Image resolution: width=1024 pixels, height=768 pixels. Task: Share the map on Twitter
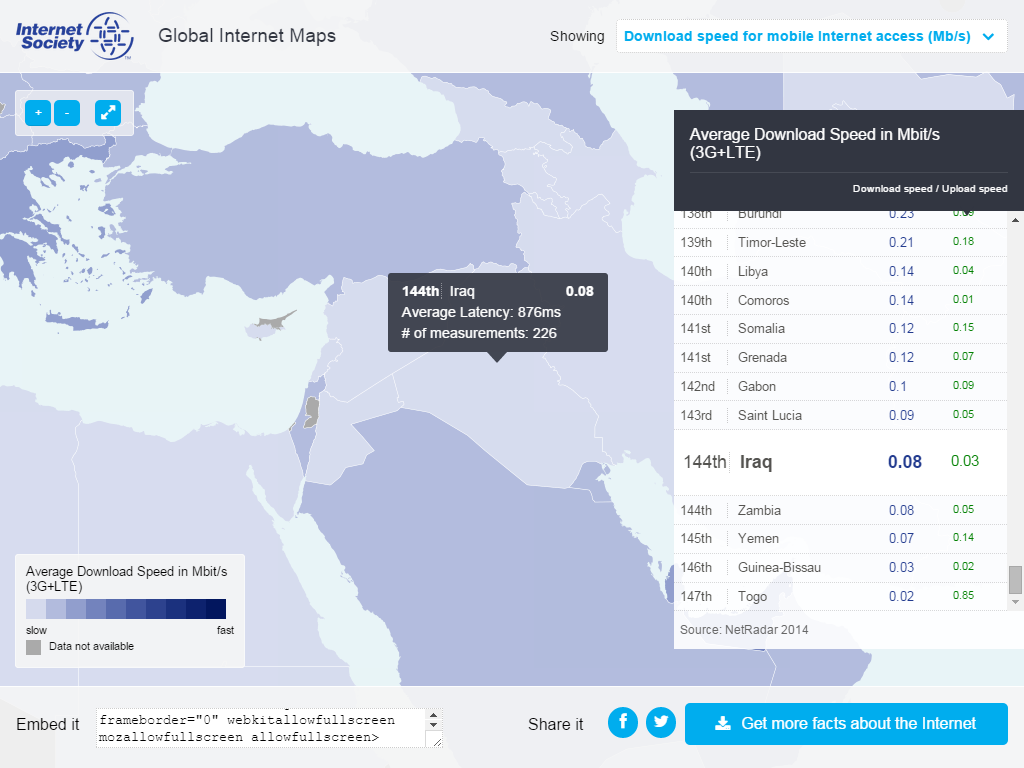pyautogui.click(x=660, y=722)
